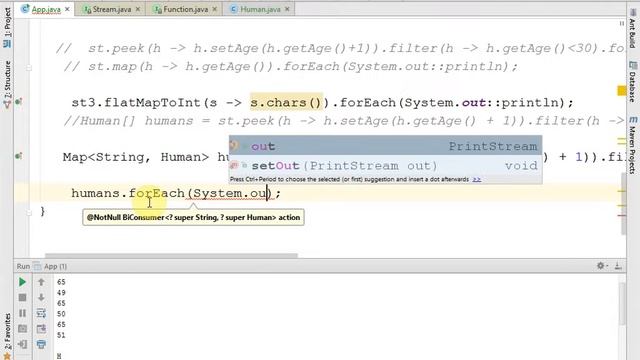The width and height of the screenshot is (640, 360).
Task: Open the Structure tool window
Action: coord(7,84)
